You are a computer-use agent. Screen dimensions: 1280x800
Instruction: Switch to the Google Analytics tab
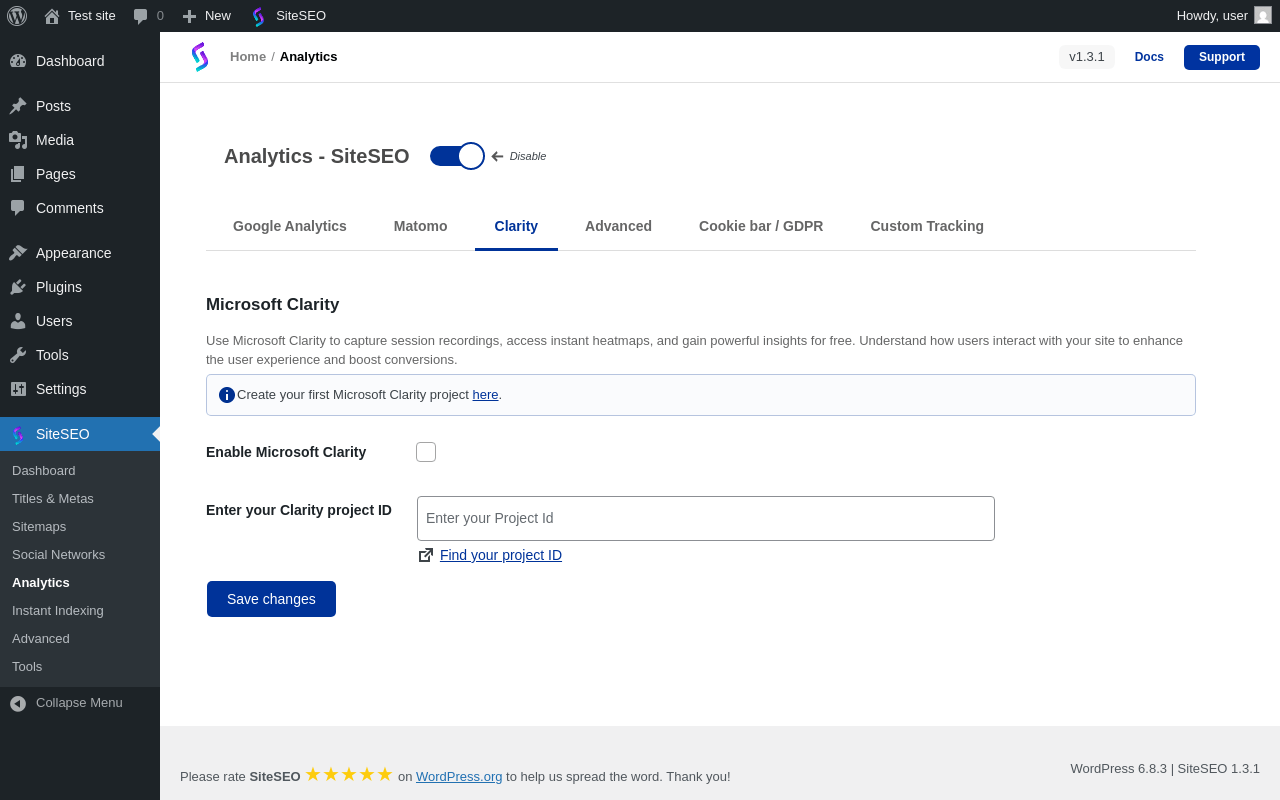[x=290, y=226]
